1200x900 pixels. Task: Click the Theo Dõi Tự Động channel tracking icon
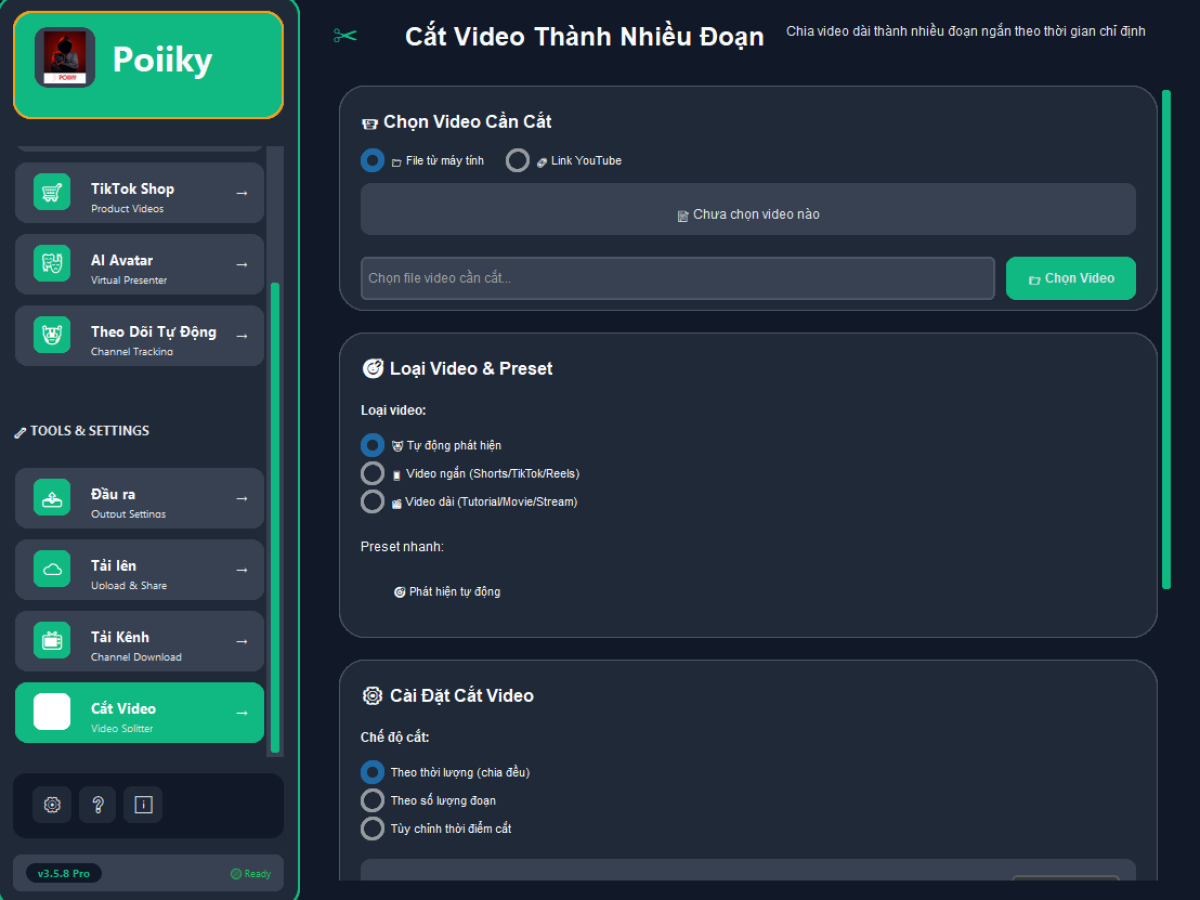pos(51,335)
